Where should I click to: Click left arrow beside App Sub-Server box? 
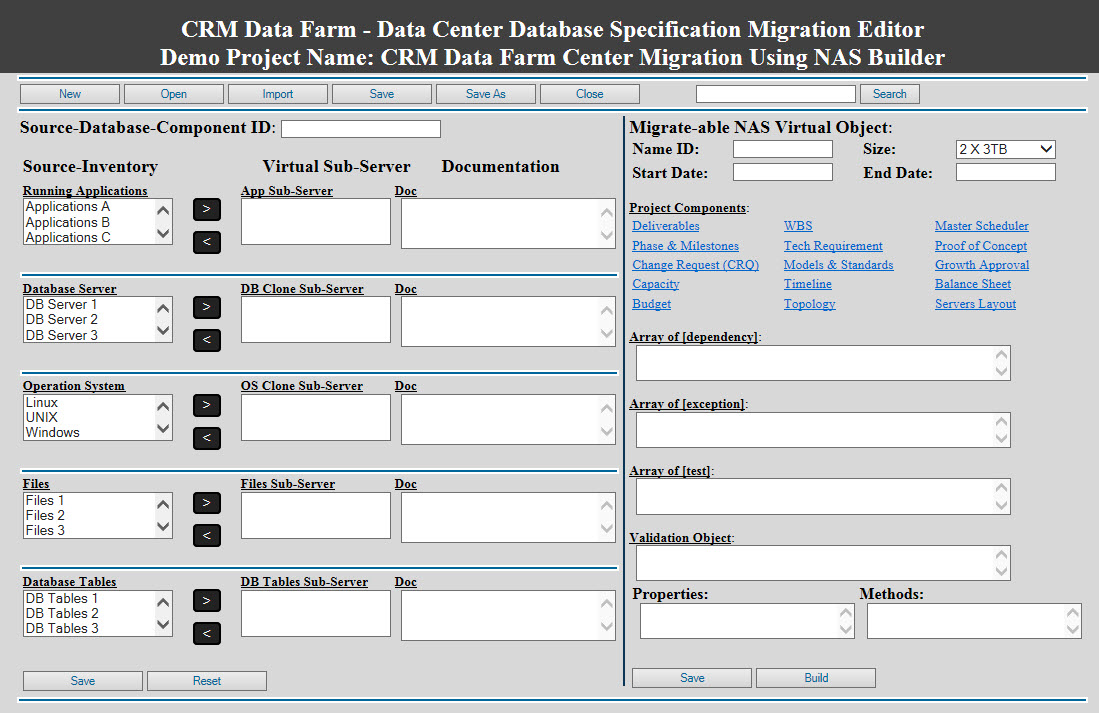(x=206, y=242)
